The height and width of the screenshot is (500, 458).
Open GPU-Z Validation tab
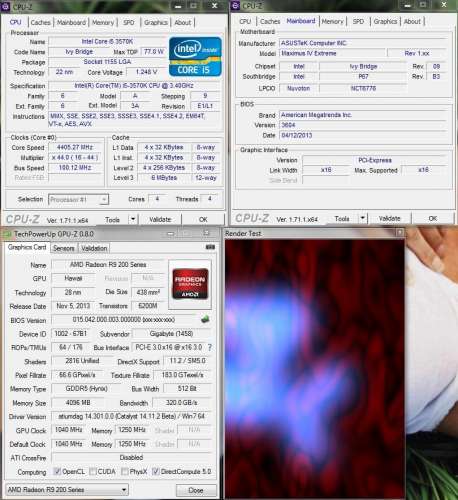[x=94, y=248]
